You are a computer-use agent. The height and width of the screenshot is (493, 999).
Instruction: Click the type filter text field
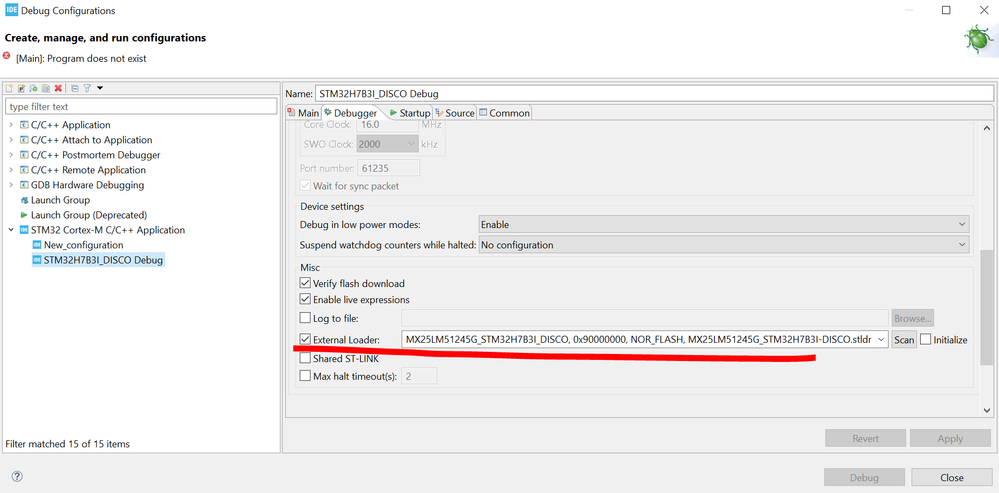[x=141, y=106]
